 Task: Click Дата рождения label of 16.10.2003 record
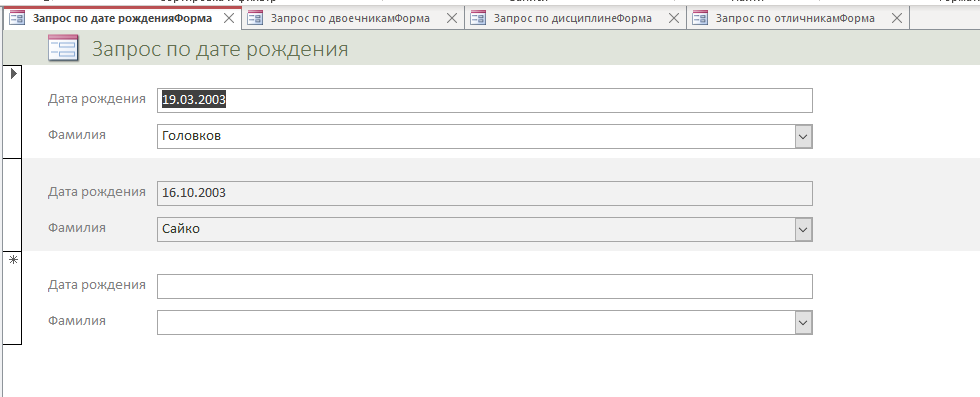pos(97,192)
